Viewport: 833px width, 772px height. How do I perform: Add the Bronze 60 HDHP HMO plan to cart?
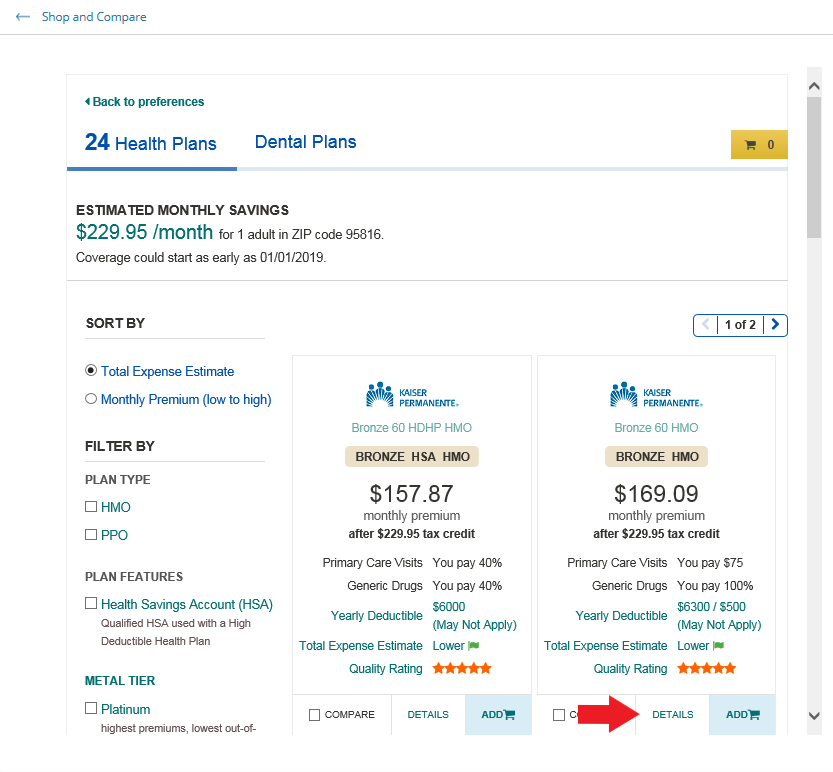point(498,715)
